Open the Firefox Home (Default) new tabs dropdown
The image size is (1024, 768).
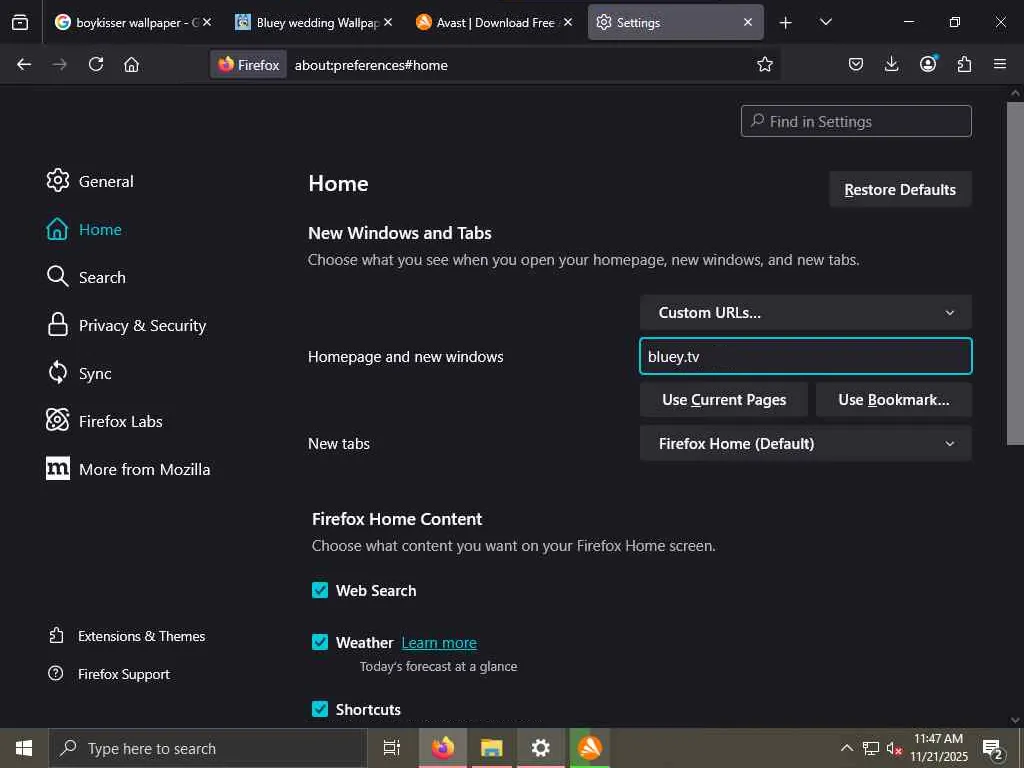(805, 443)
